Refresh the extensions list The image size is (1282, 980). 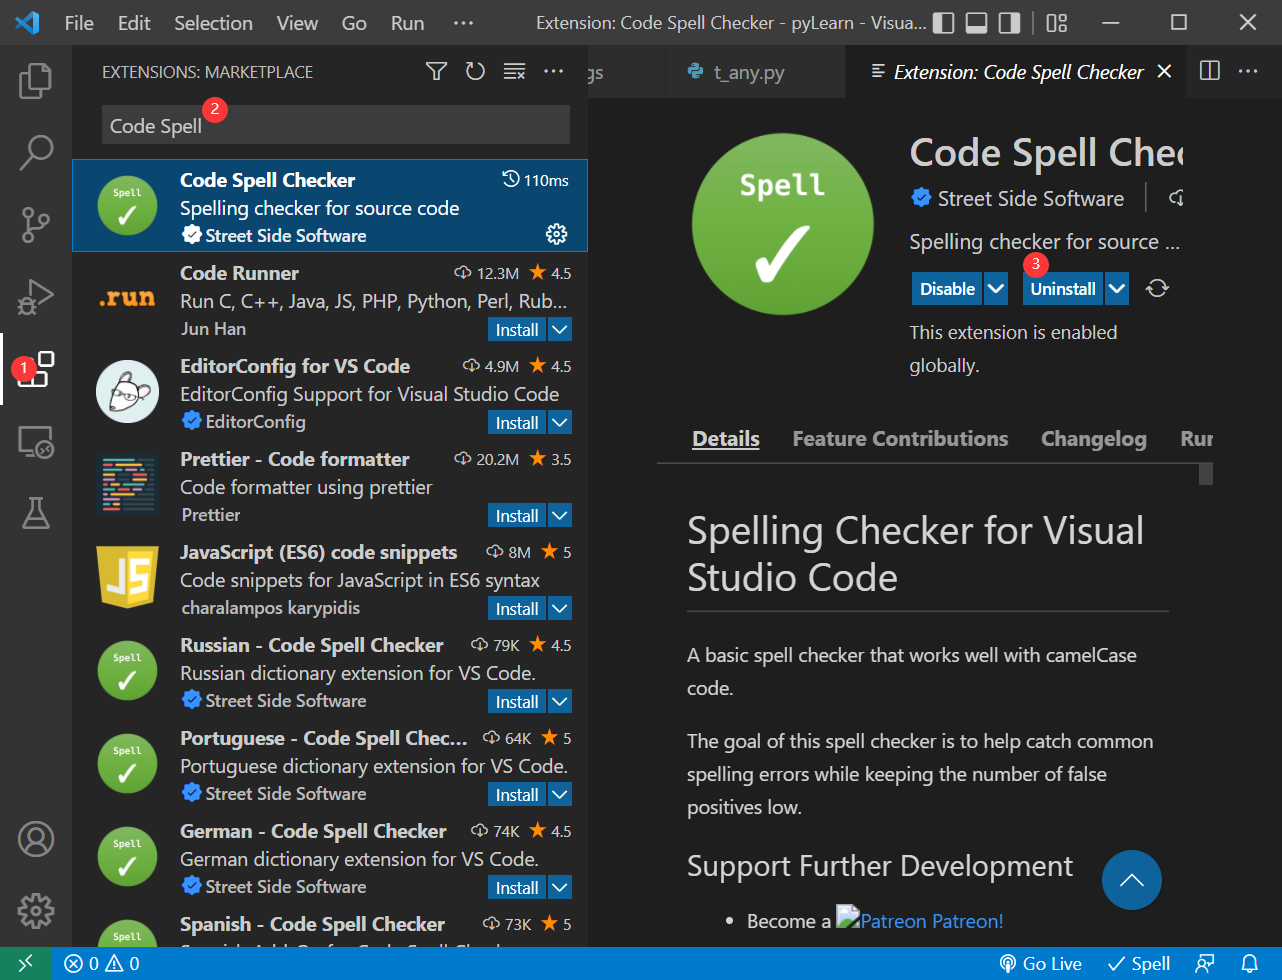pyautogui.click(x=475, y=71)
